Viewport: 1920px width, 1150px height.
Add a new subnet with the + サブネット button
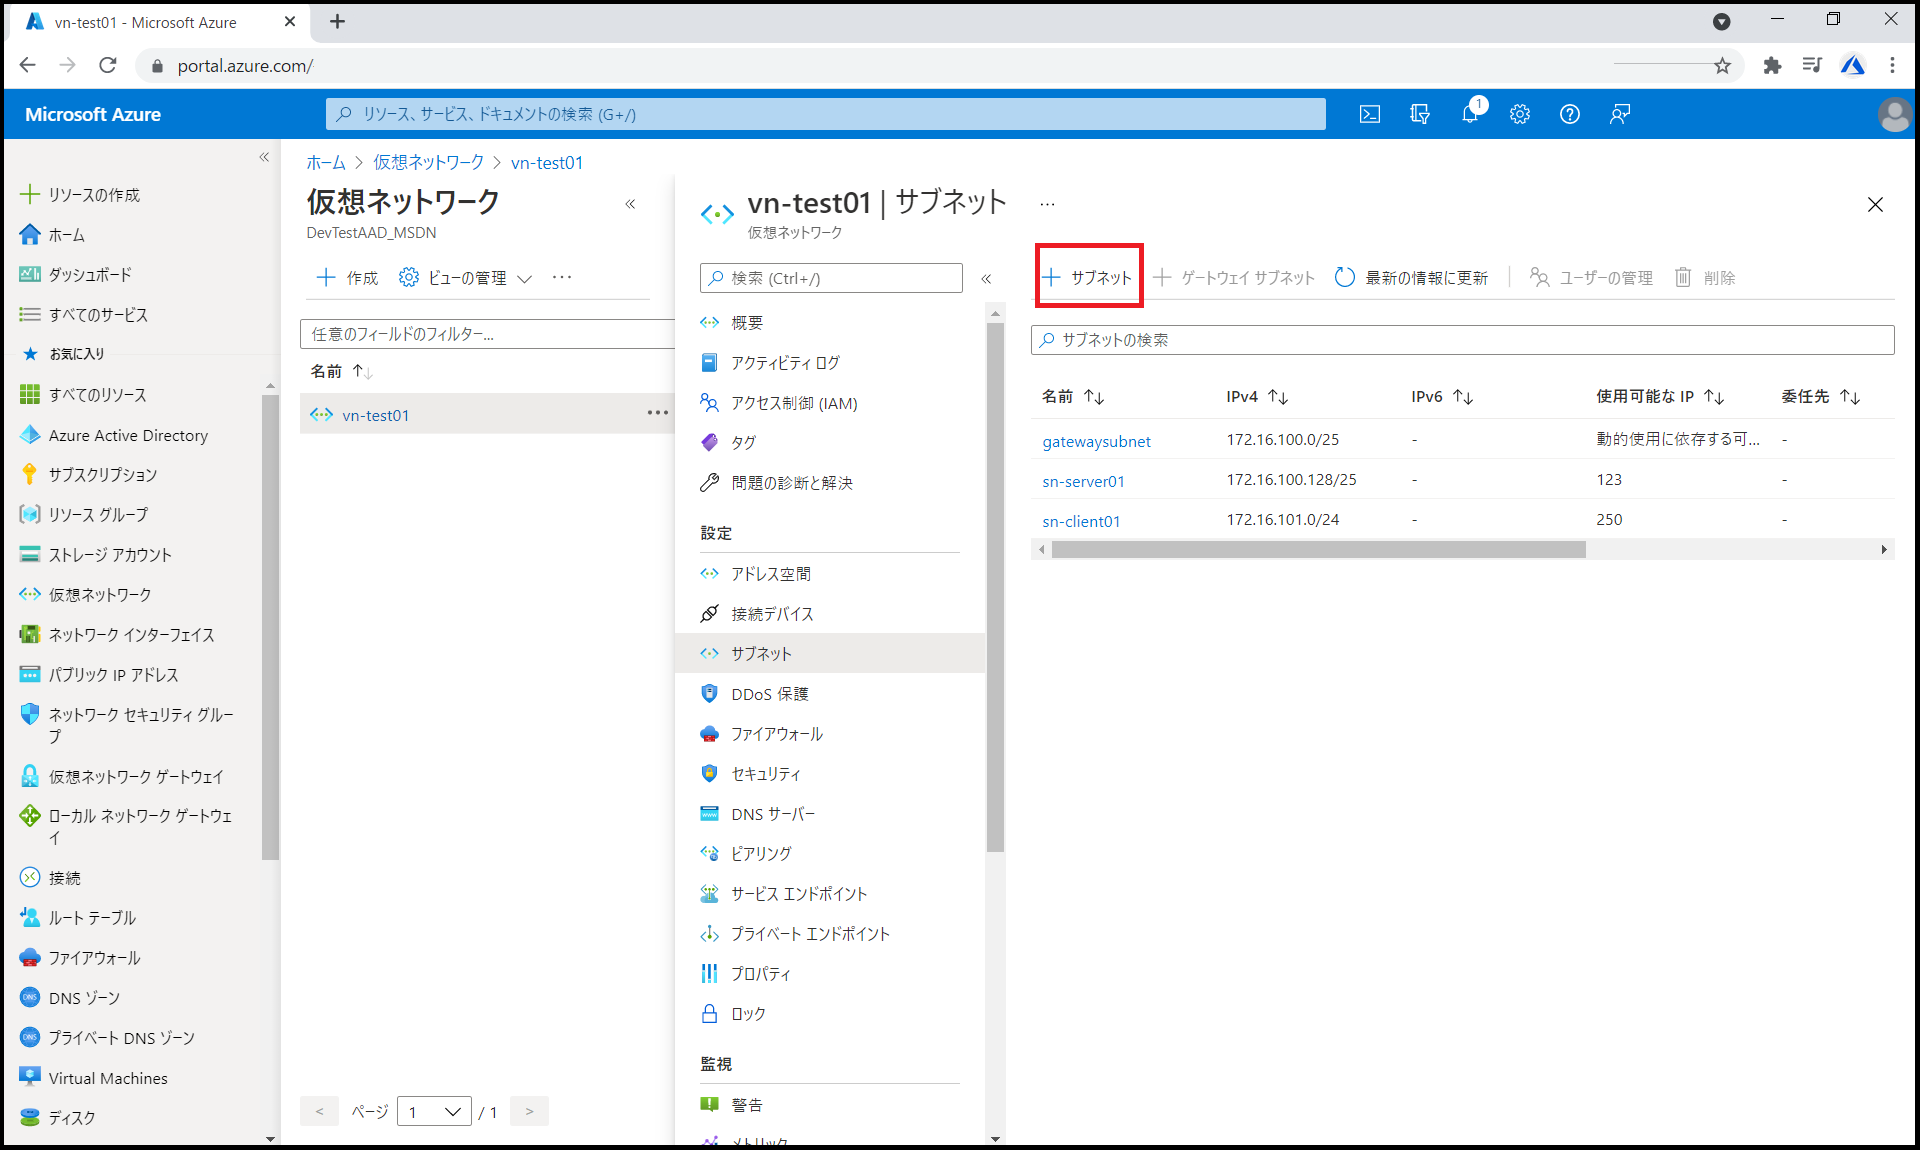tap(1088, 277)
